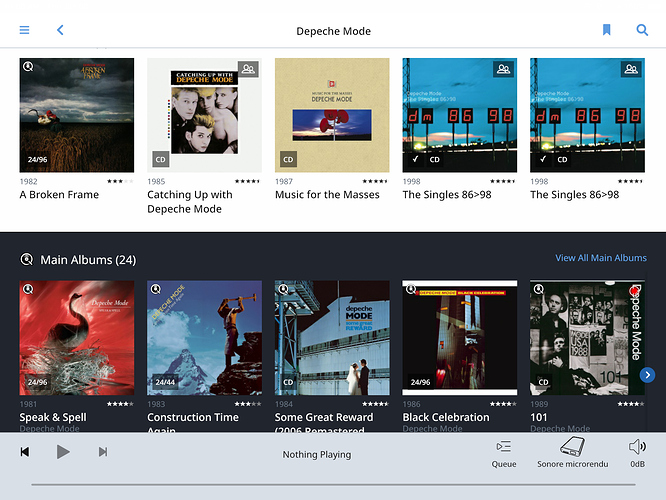Open Some Great Reward album cover

coord(332,338)
